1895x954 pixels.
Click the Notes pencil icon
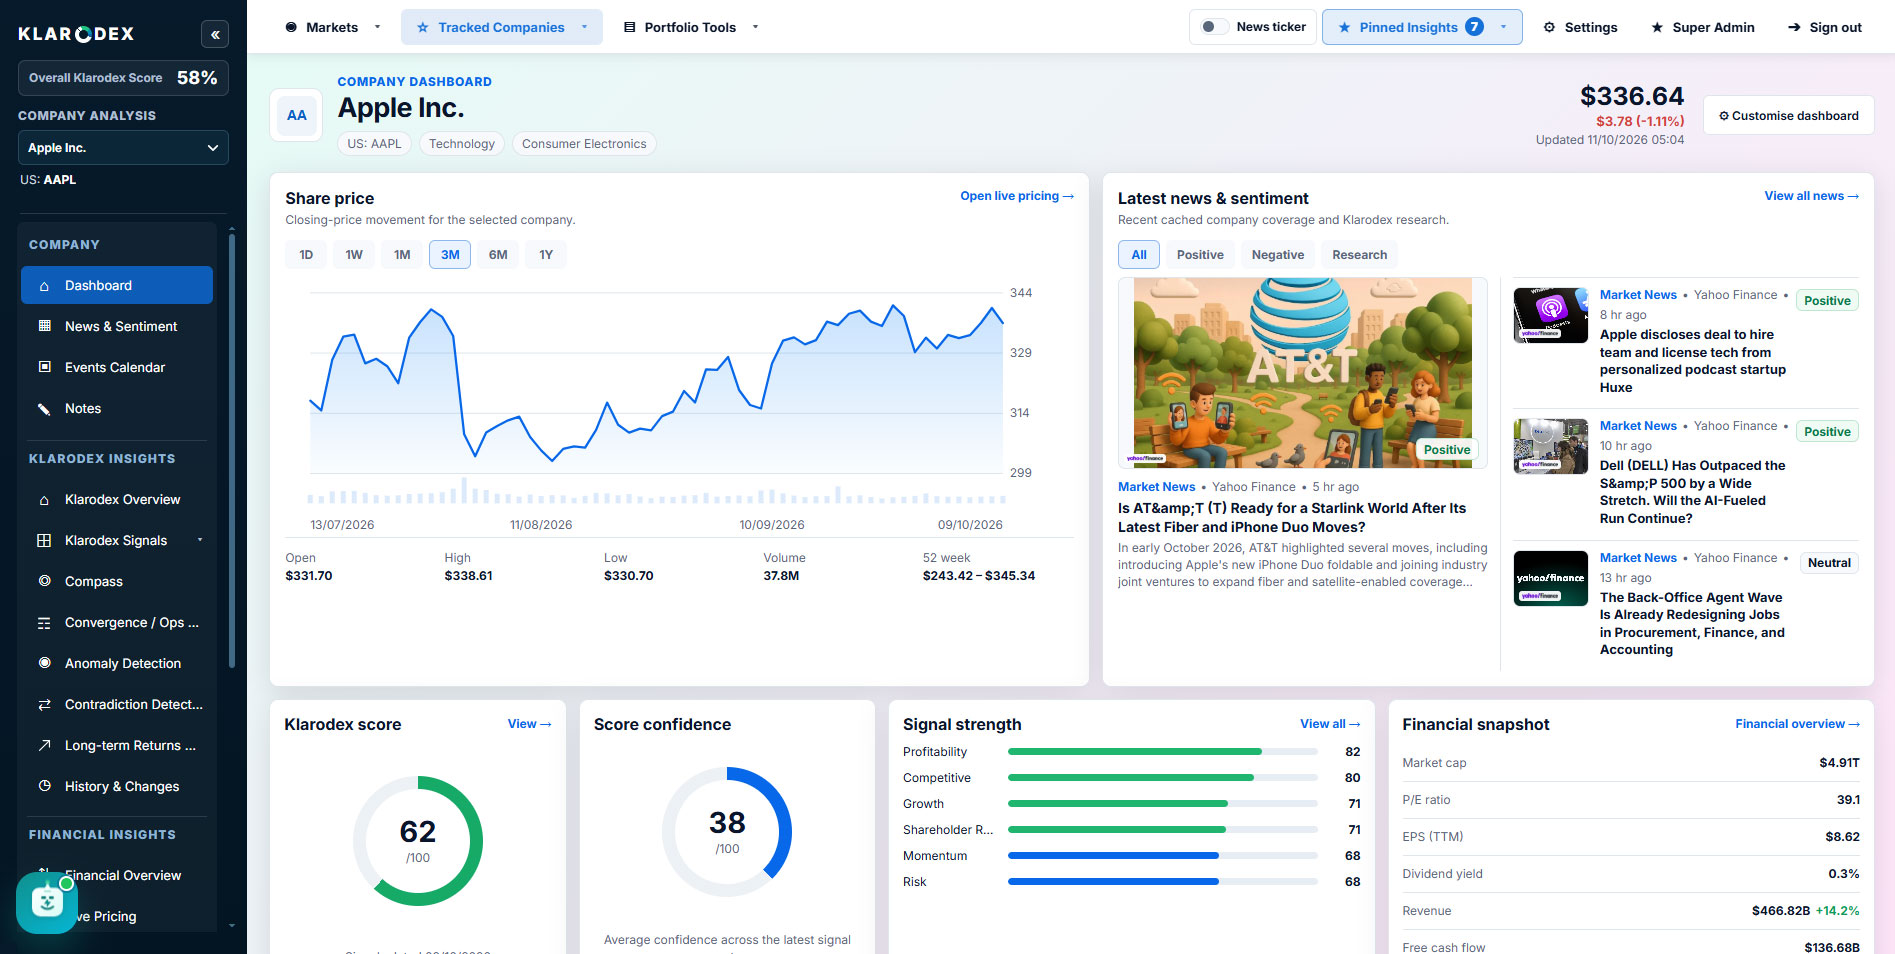44,408
